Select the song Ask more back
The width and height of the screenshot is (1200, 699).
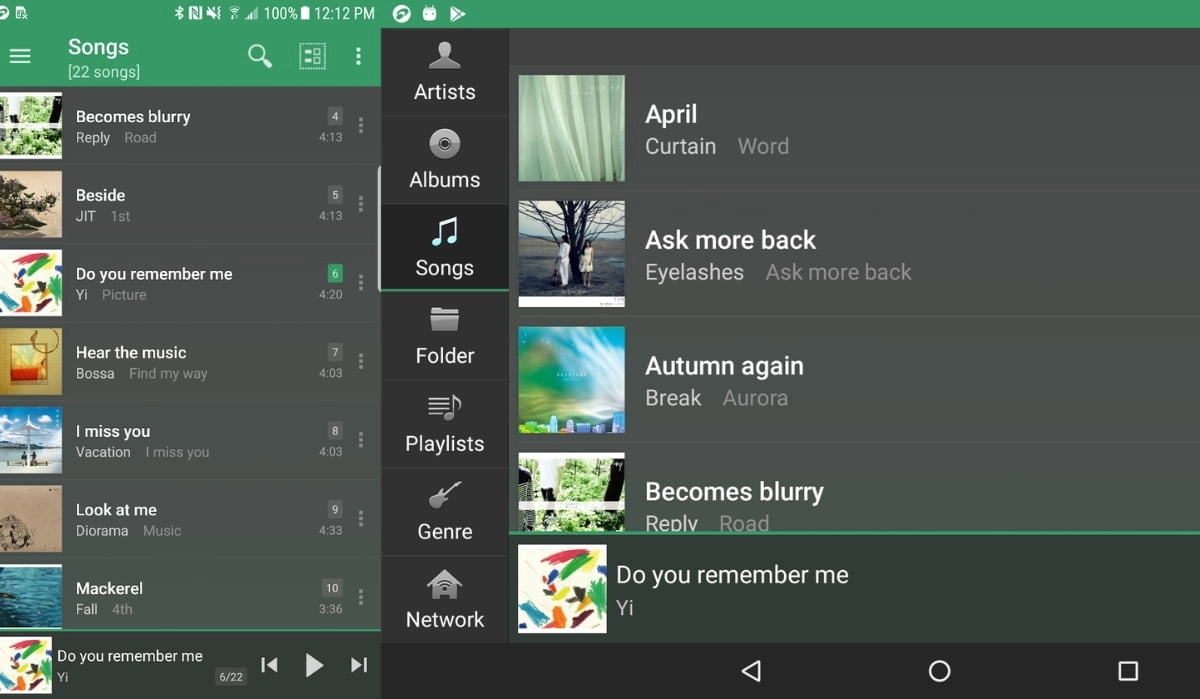(x=800, y=253)
